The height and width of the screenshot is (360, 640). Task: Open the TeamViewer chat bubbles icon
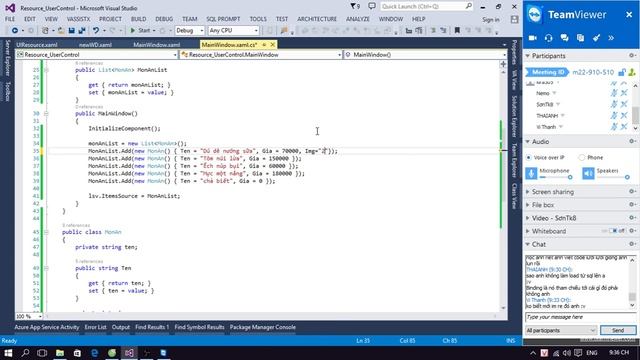click(x=564, y=38)
